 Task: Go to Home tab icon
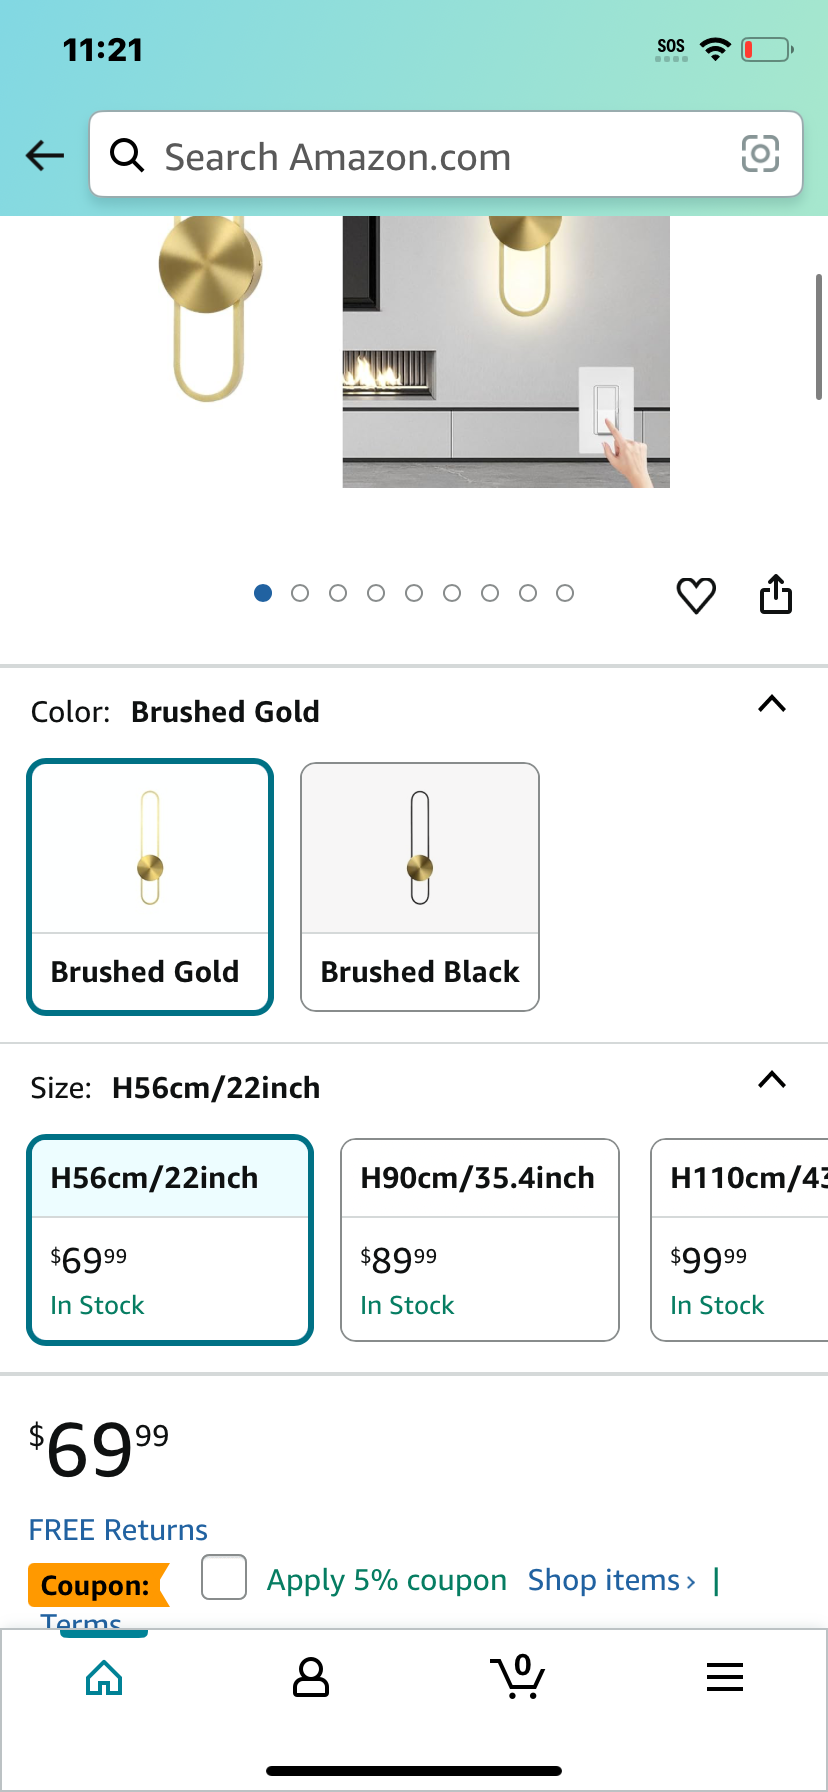pos(104,1677)
